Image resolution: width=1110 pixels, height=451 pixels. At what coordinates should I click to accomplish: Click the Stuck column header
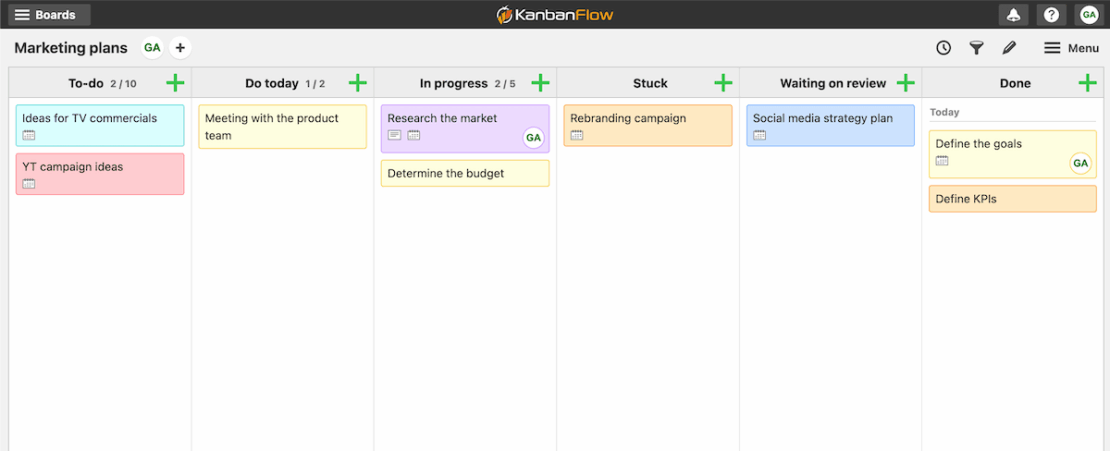click(x=648, y=83)
